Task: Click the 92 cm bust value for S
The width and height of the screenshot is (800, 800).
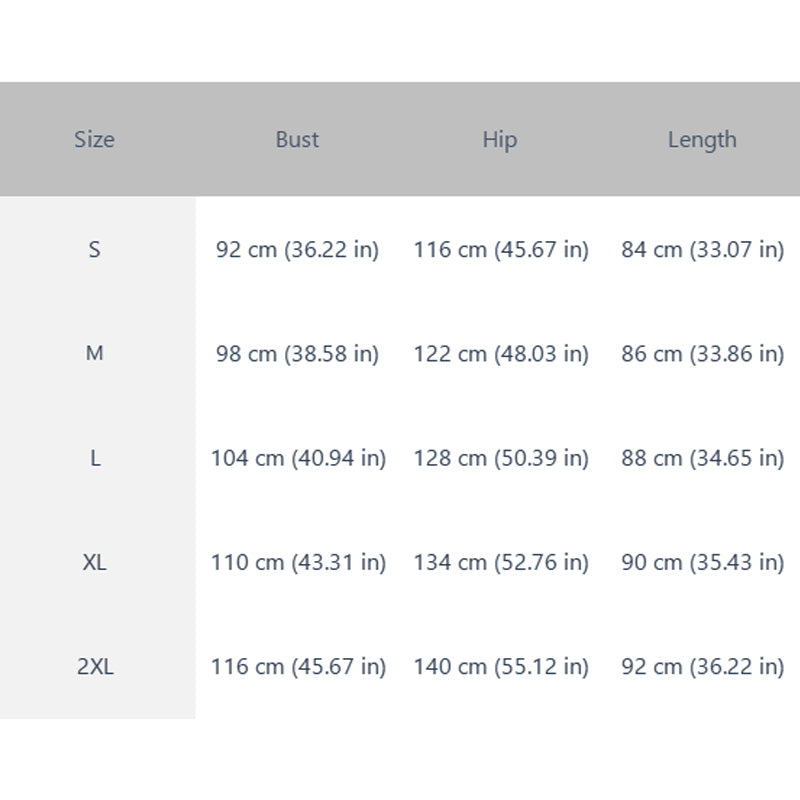Action: pos(297,250)
